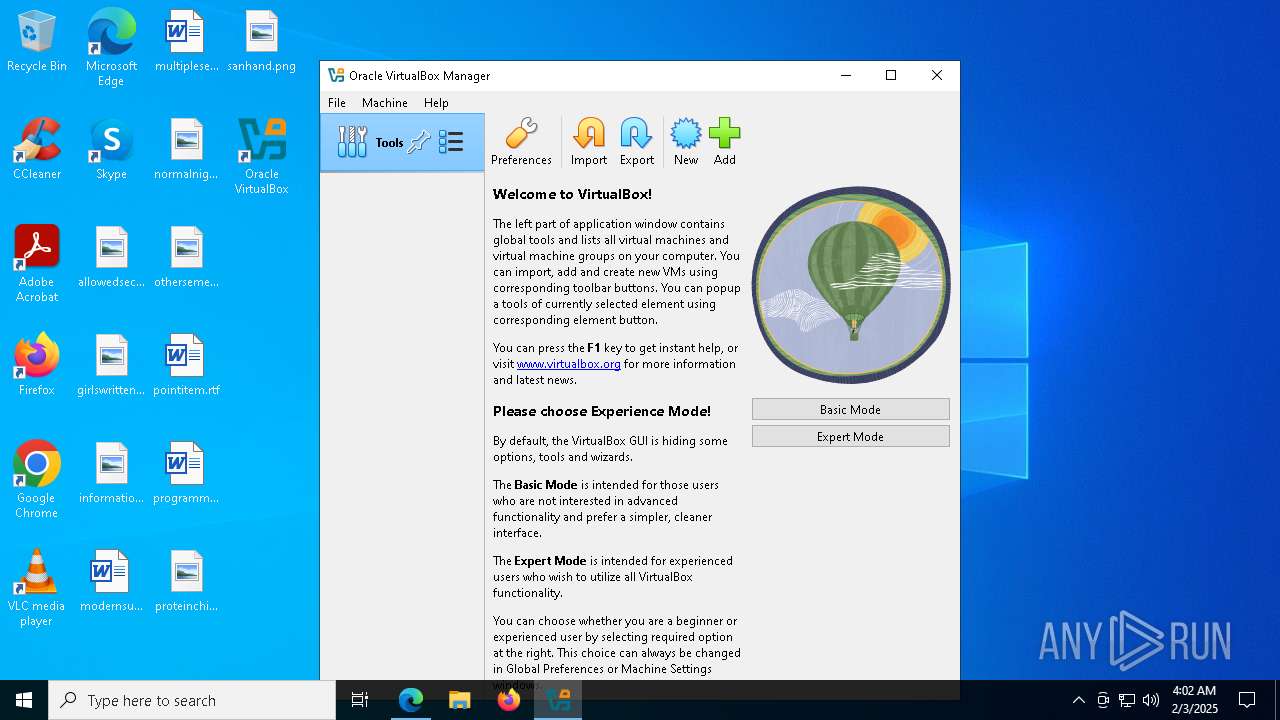Screen dimensions: 1280x720
Task: Open the notification center icon
Action: click(x=1247, y=700)
